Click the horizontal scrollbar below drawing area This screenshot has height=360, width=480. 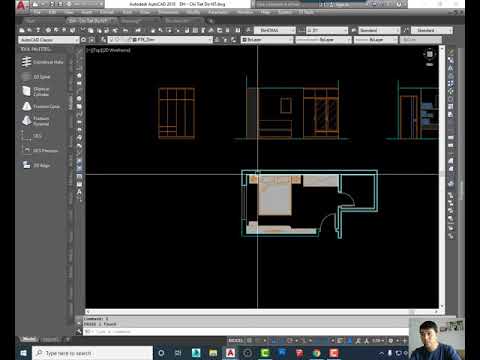tap(262, 312)
